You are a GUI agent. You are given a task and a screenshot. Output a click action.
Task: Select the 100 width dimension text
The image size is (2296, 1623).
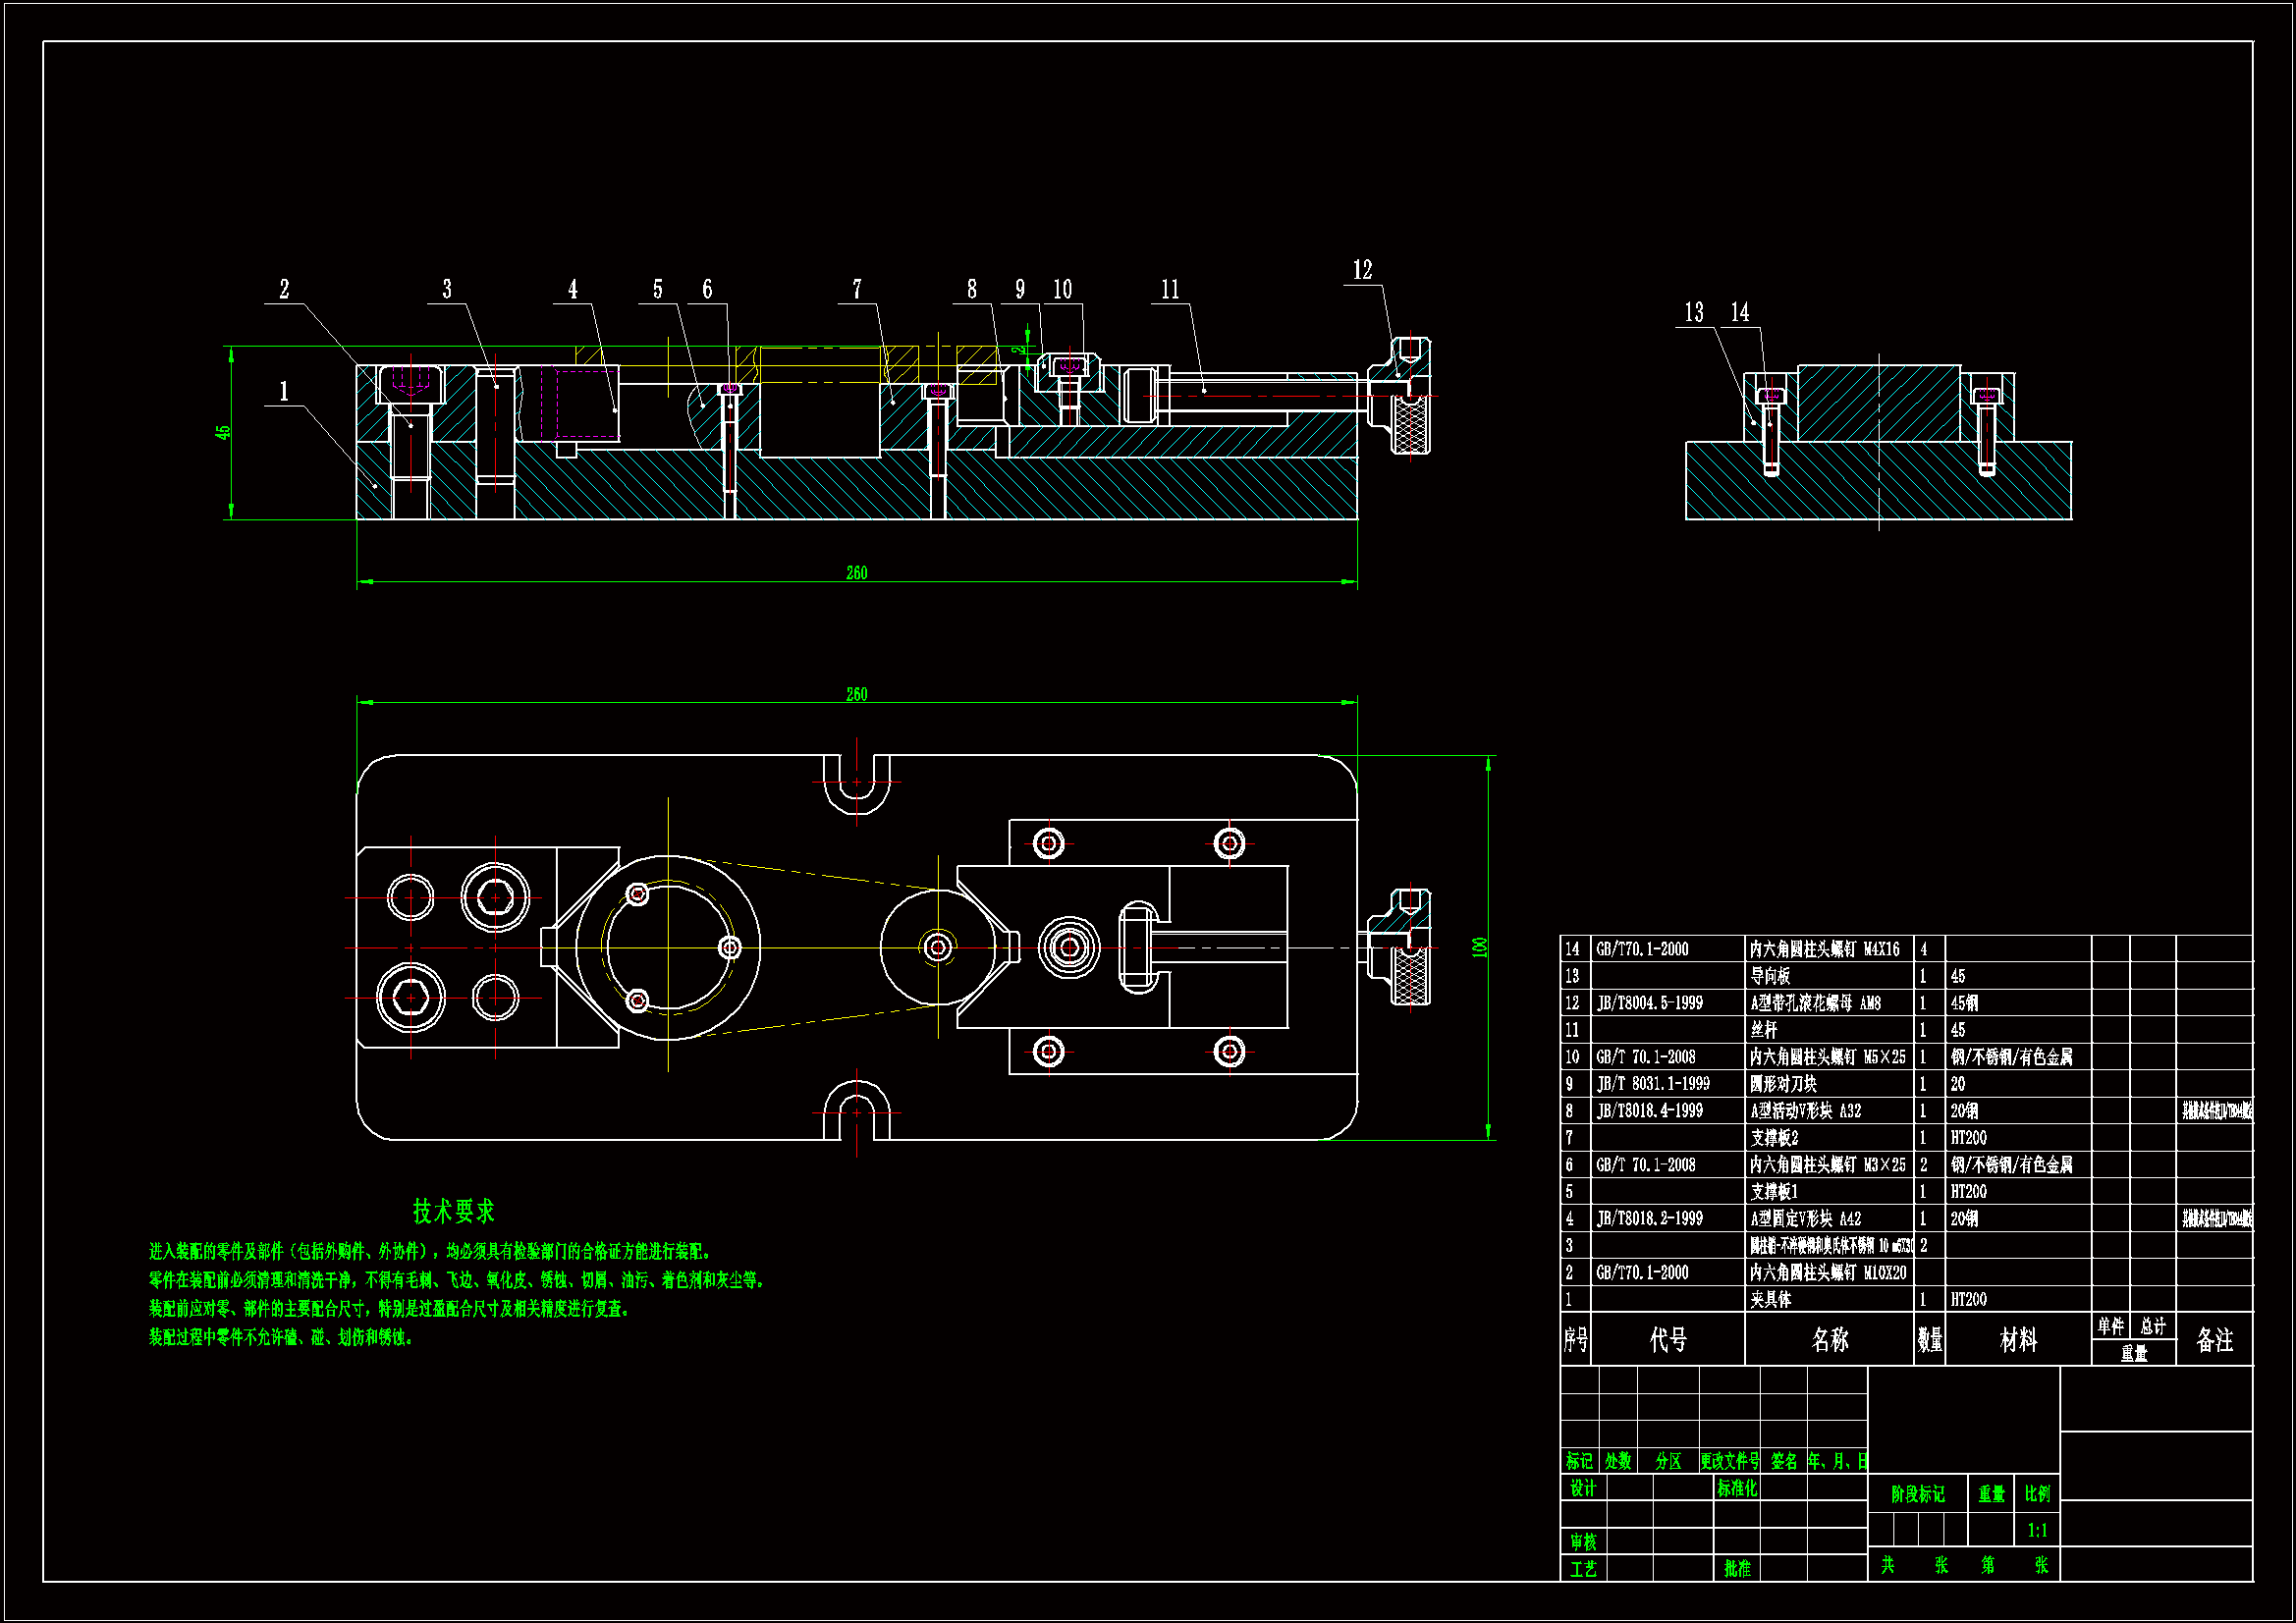1479,947
